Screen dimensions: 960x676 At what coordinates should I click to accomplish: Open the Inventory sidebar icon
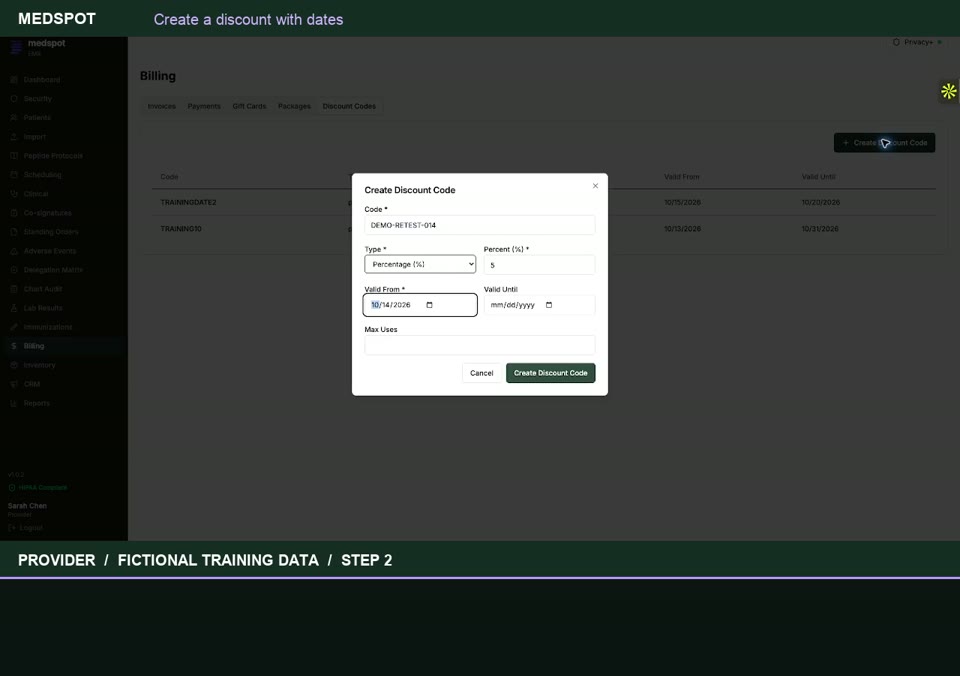click(x=14, y=365)
